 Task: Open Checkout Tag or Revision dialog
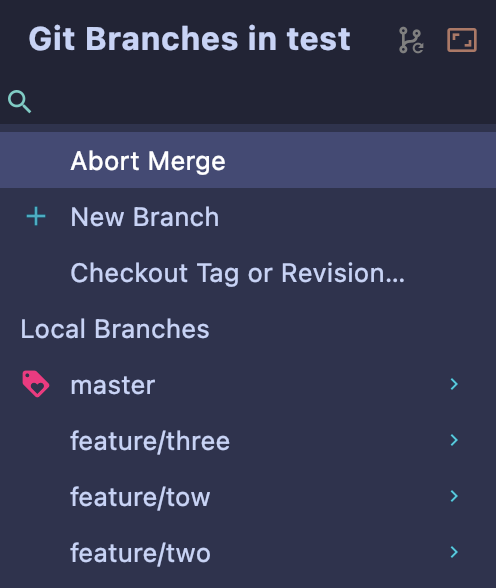tap(248, 273)
